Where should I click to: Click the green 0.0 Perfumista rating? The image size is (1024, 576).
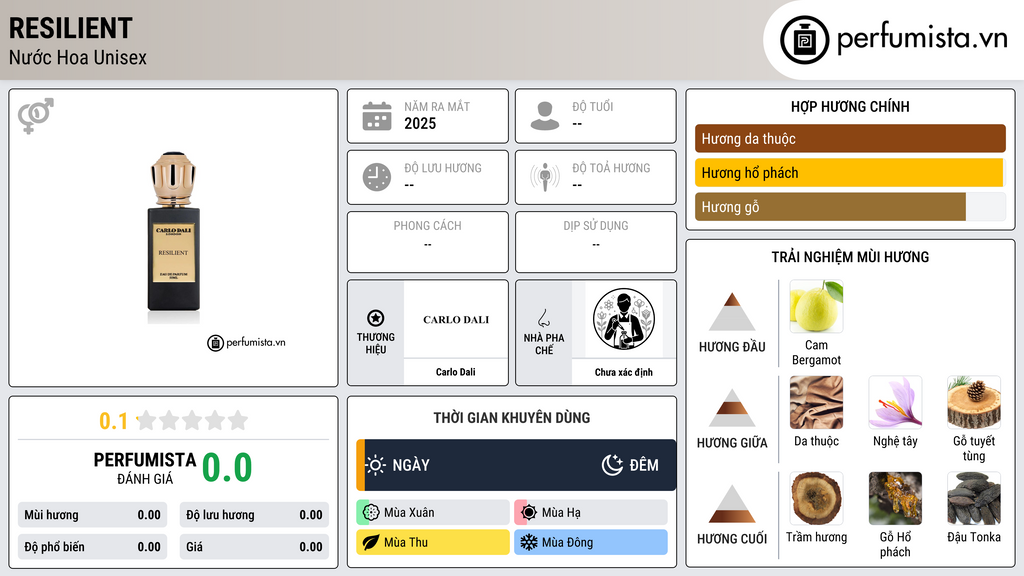click(227, 468)
